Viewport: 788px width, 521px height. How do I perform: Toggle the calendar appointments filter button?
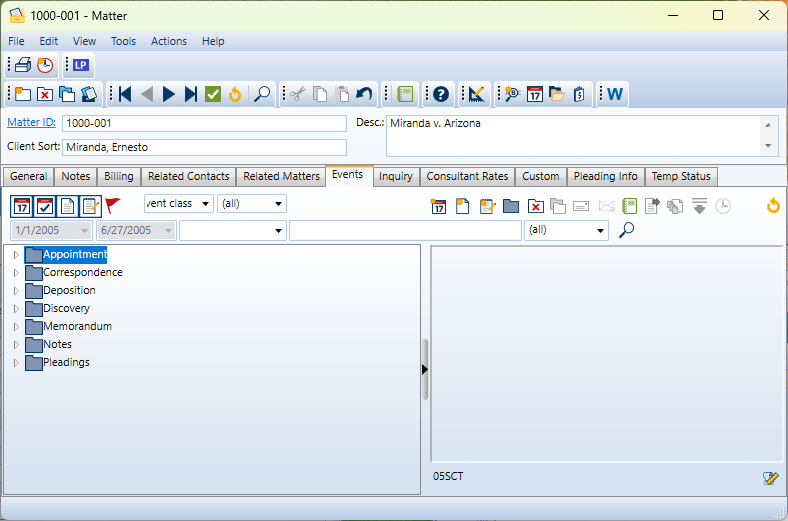[x=21, y=206]
